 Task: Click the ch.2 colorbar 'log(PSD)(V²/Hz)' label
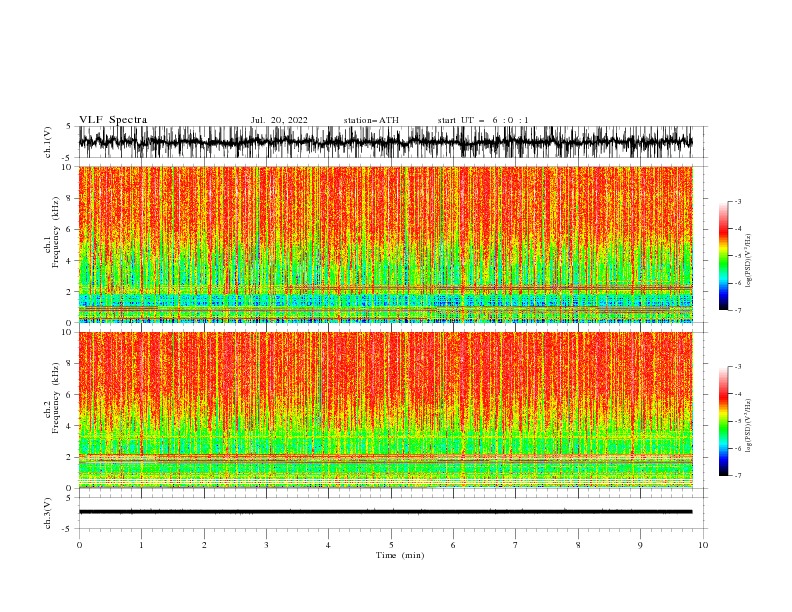[749, 426]
